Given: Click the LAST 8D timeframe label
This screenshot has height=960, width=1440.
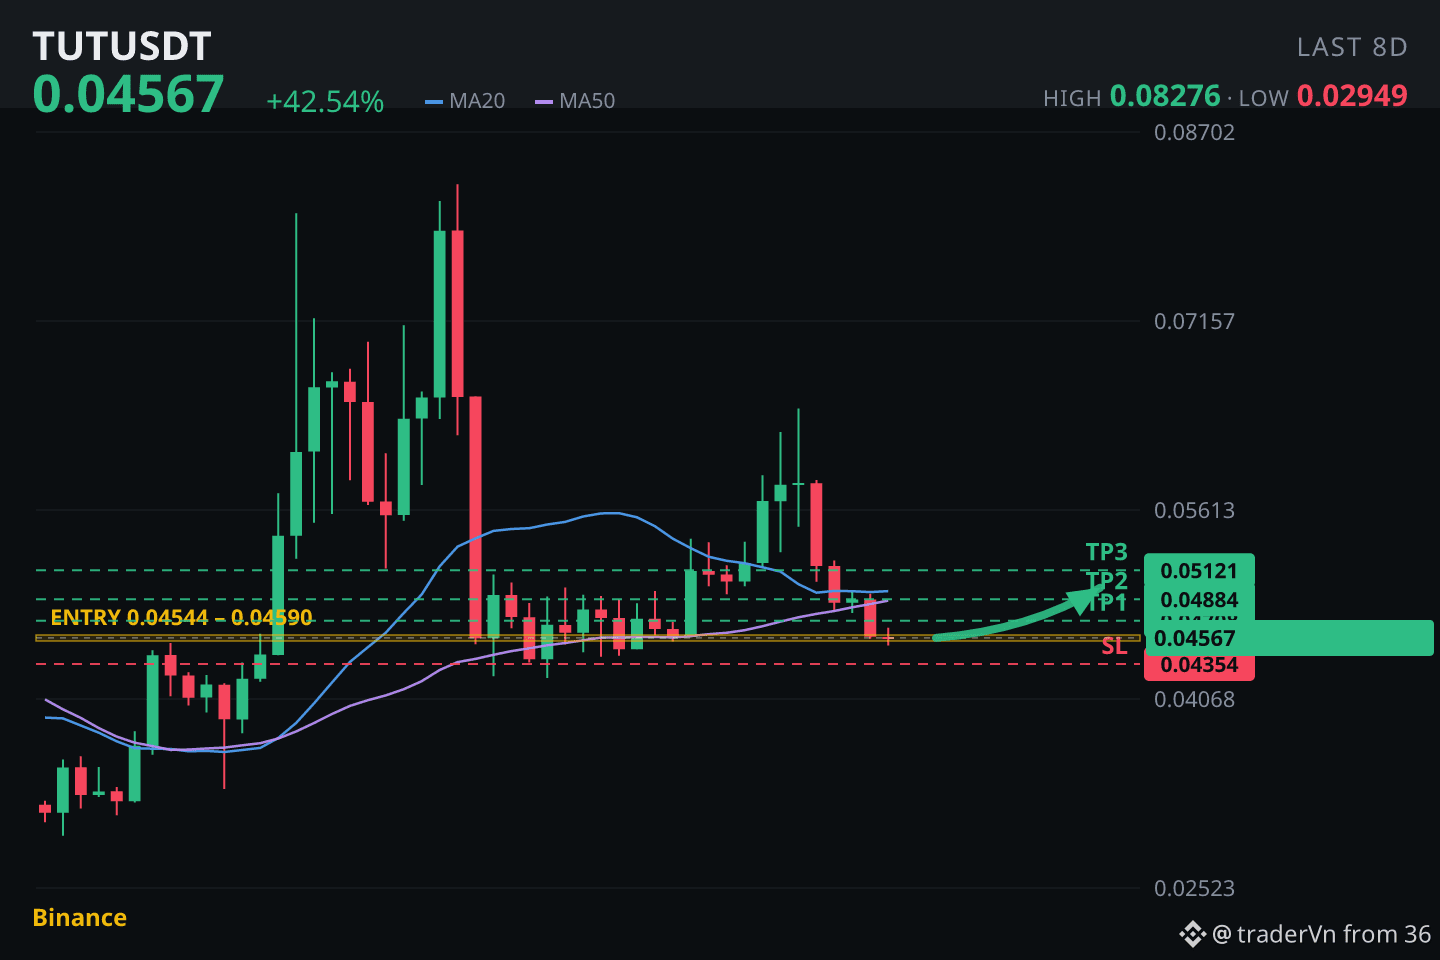Looking at the screenshot, I should (x=1352, y=47).
